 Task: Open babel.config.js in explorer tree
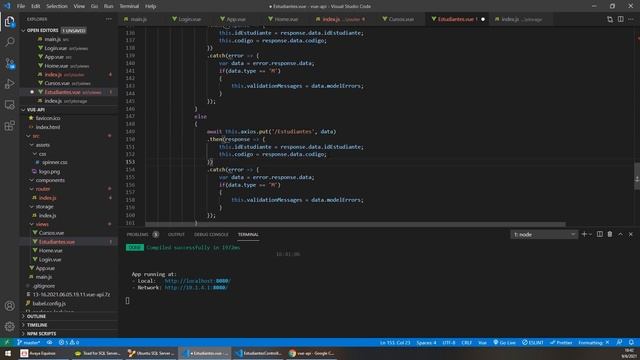[x=49, y=303]
